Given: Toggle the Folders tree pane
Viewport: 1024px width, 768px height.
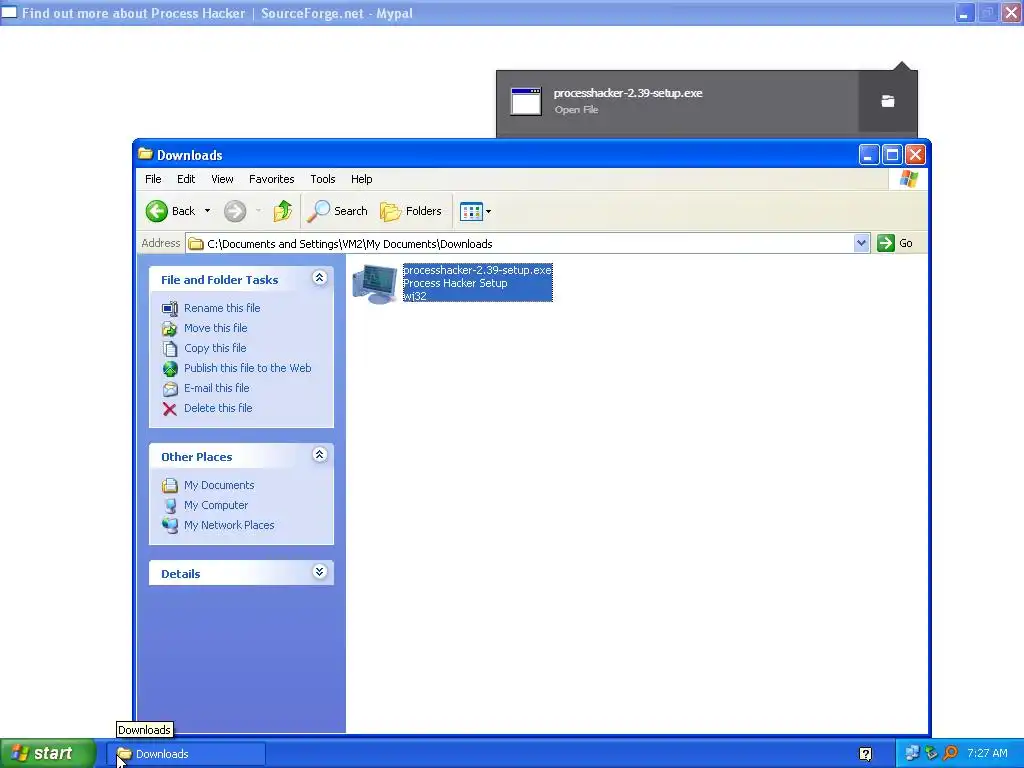Looking at the screenshot, I should (411, 211).
